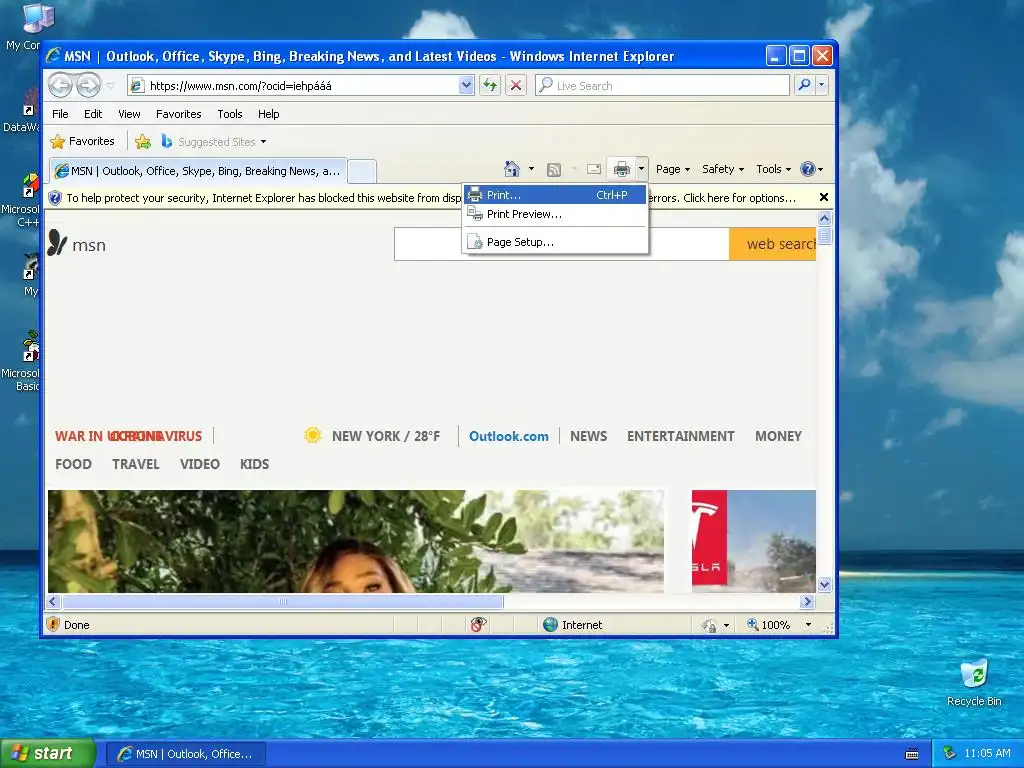Open the Home button dropdown arrow
Viewport: 1024px width, 768px height.
[x=531, y=169]
